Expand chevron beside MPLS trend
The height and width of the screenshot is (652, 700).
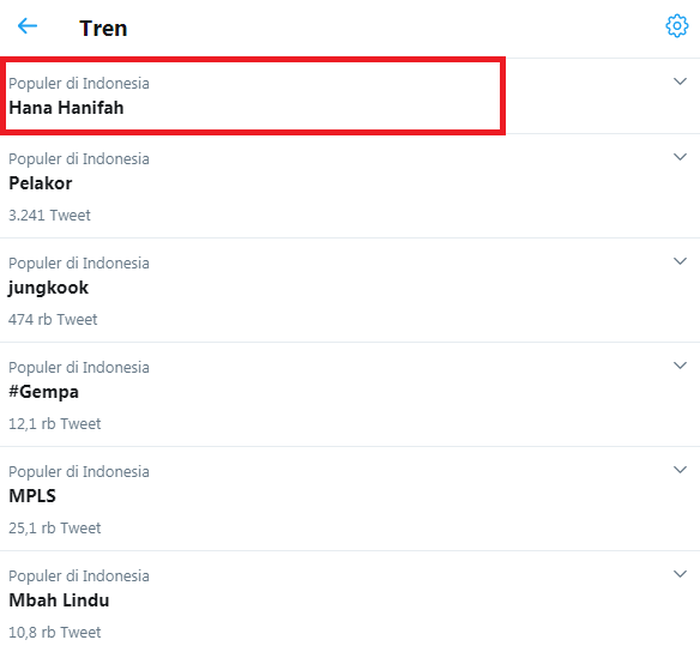point(680,470)
